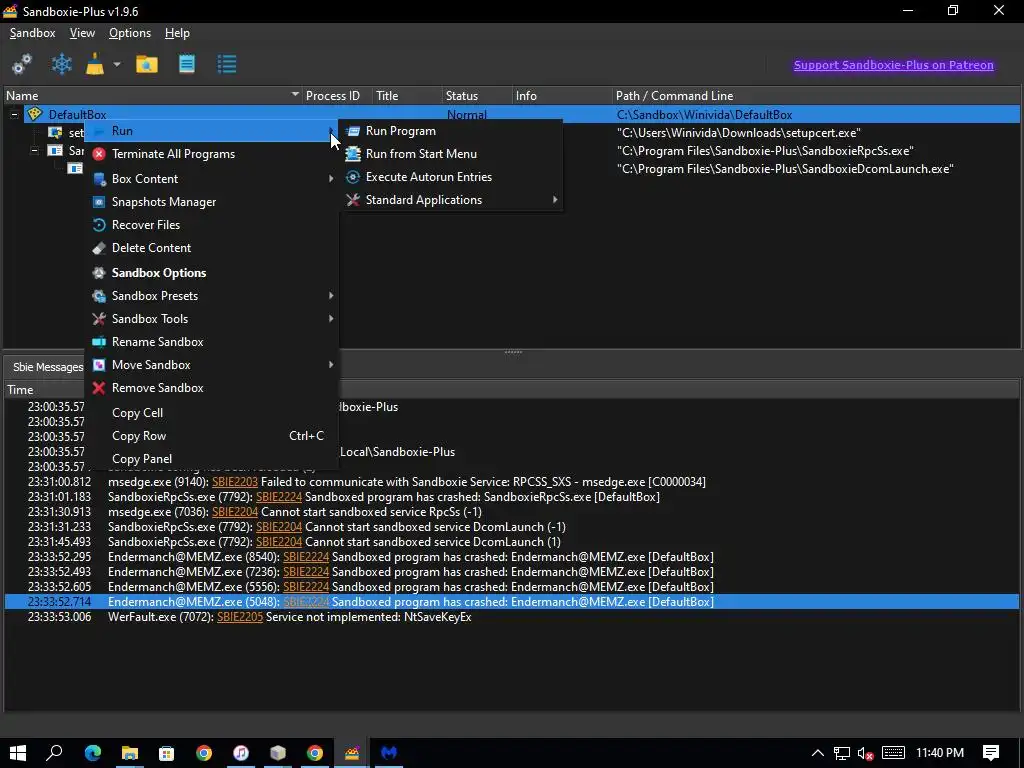
Task: Expand the Run submenu entry
Action: (212, 131)
